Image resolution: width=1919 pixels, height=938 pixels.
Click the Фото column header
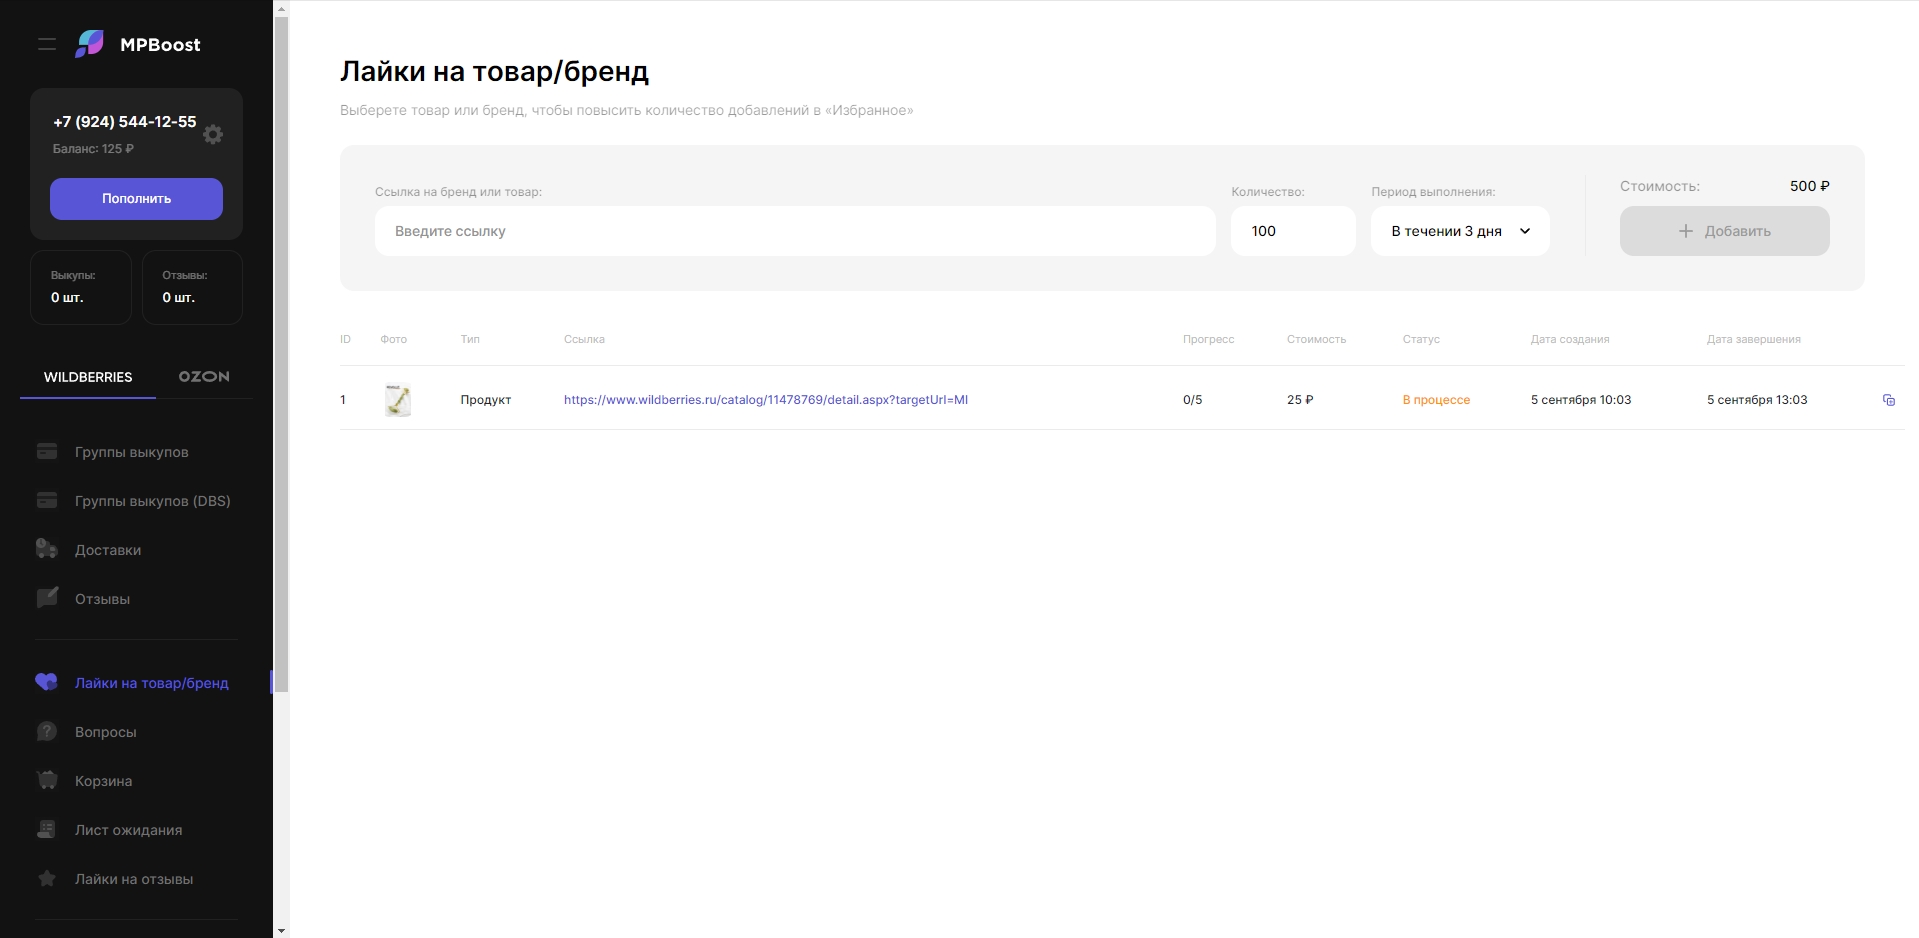coord(394,339)
